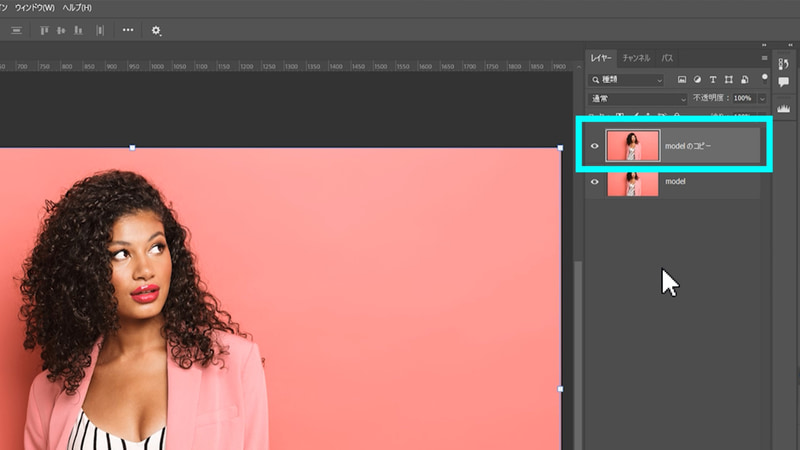This screenshot has width=800, height=450.
Task: Click the right-middle transform handle on canvas
Action: [560, 389]
